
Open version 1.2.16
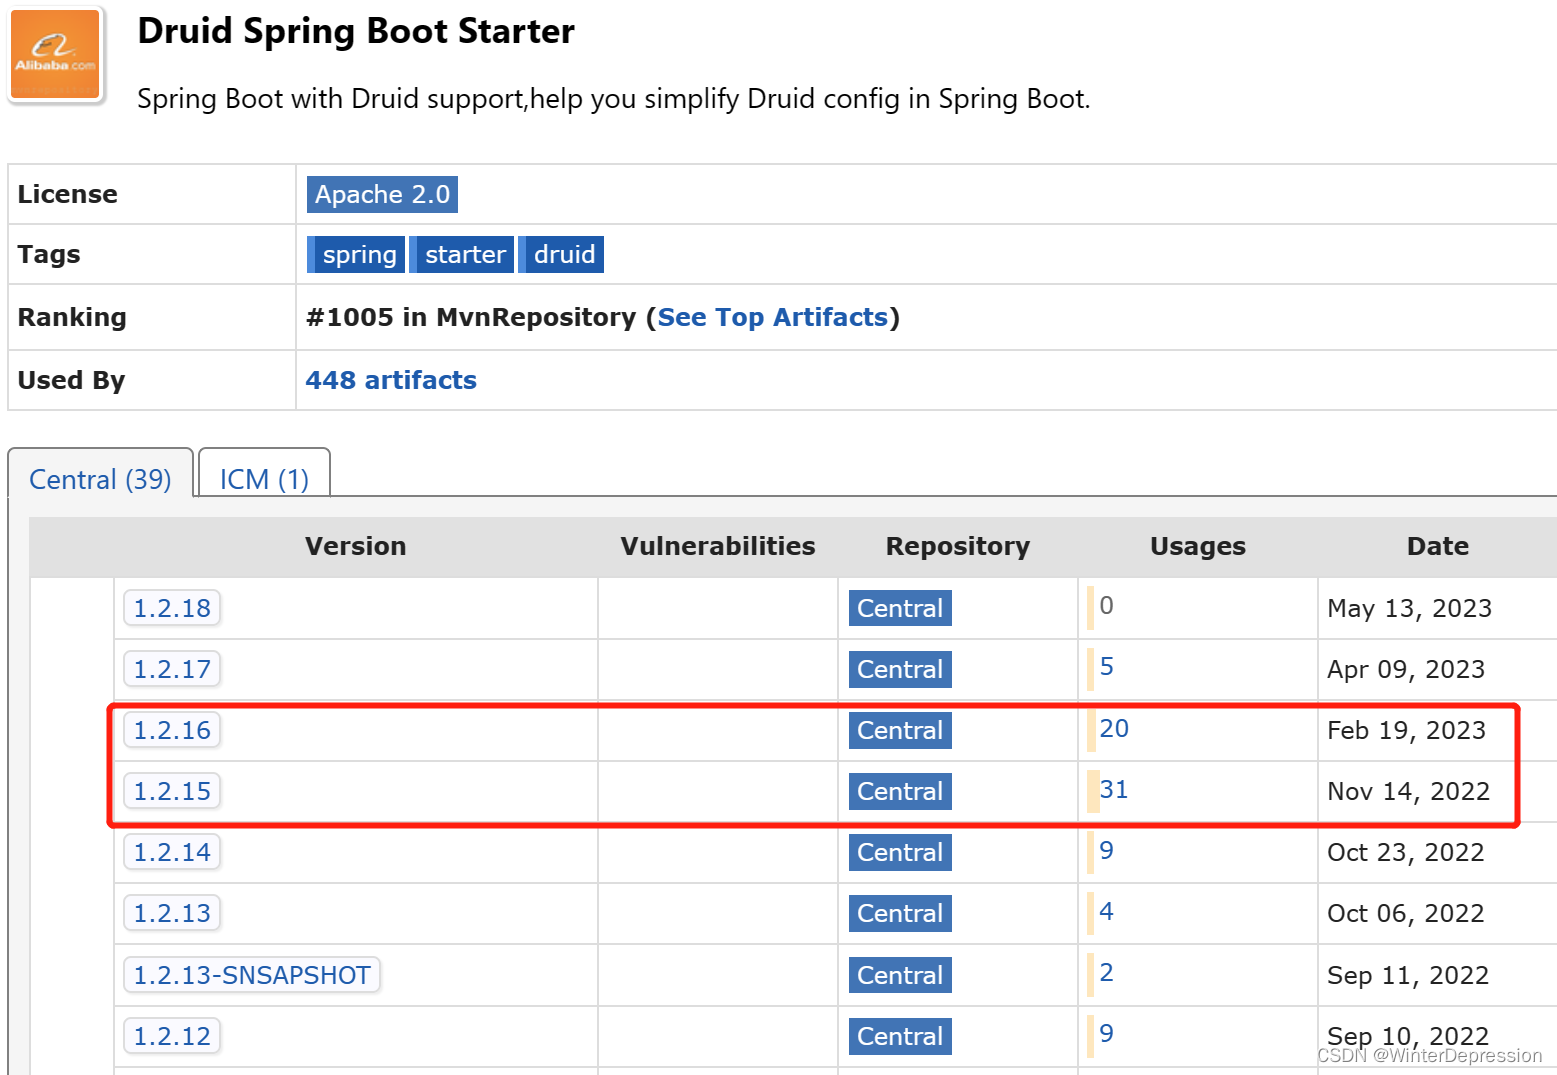point(172,730)
